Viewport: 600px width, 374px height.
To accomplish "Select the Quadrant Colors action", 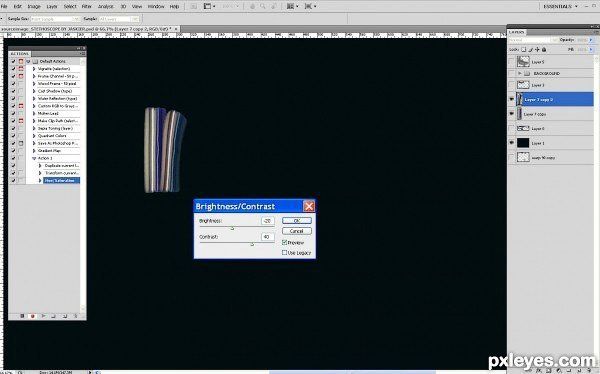I will (x=52, y=136).
